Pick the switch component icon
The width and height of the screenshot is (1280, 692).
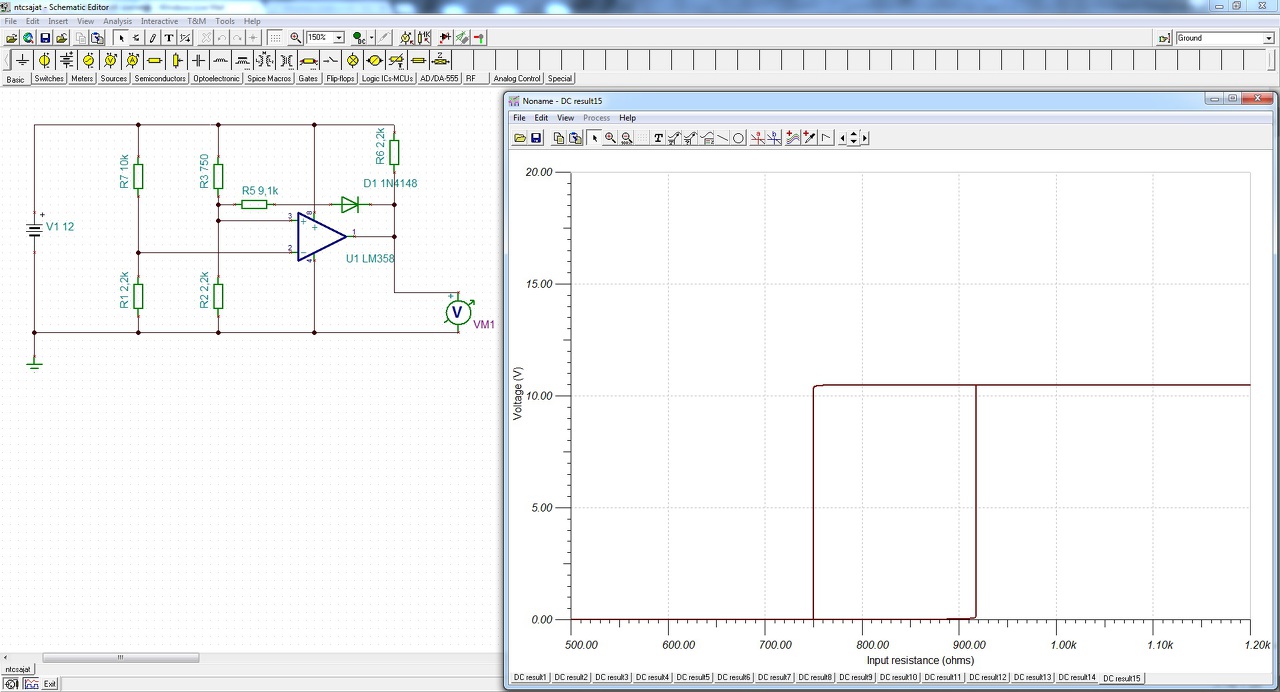coord(330,60)
